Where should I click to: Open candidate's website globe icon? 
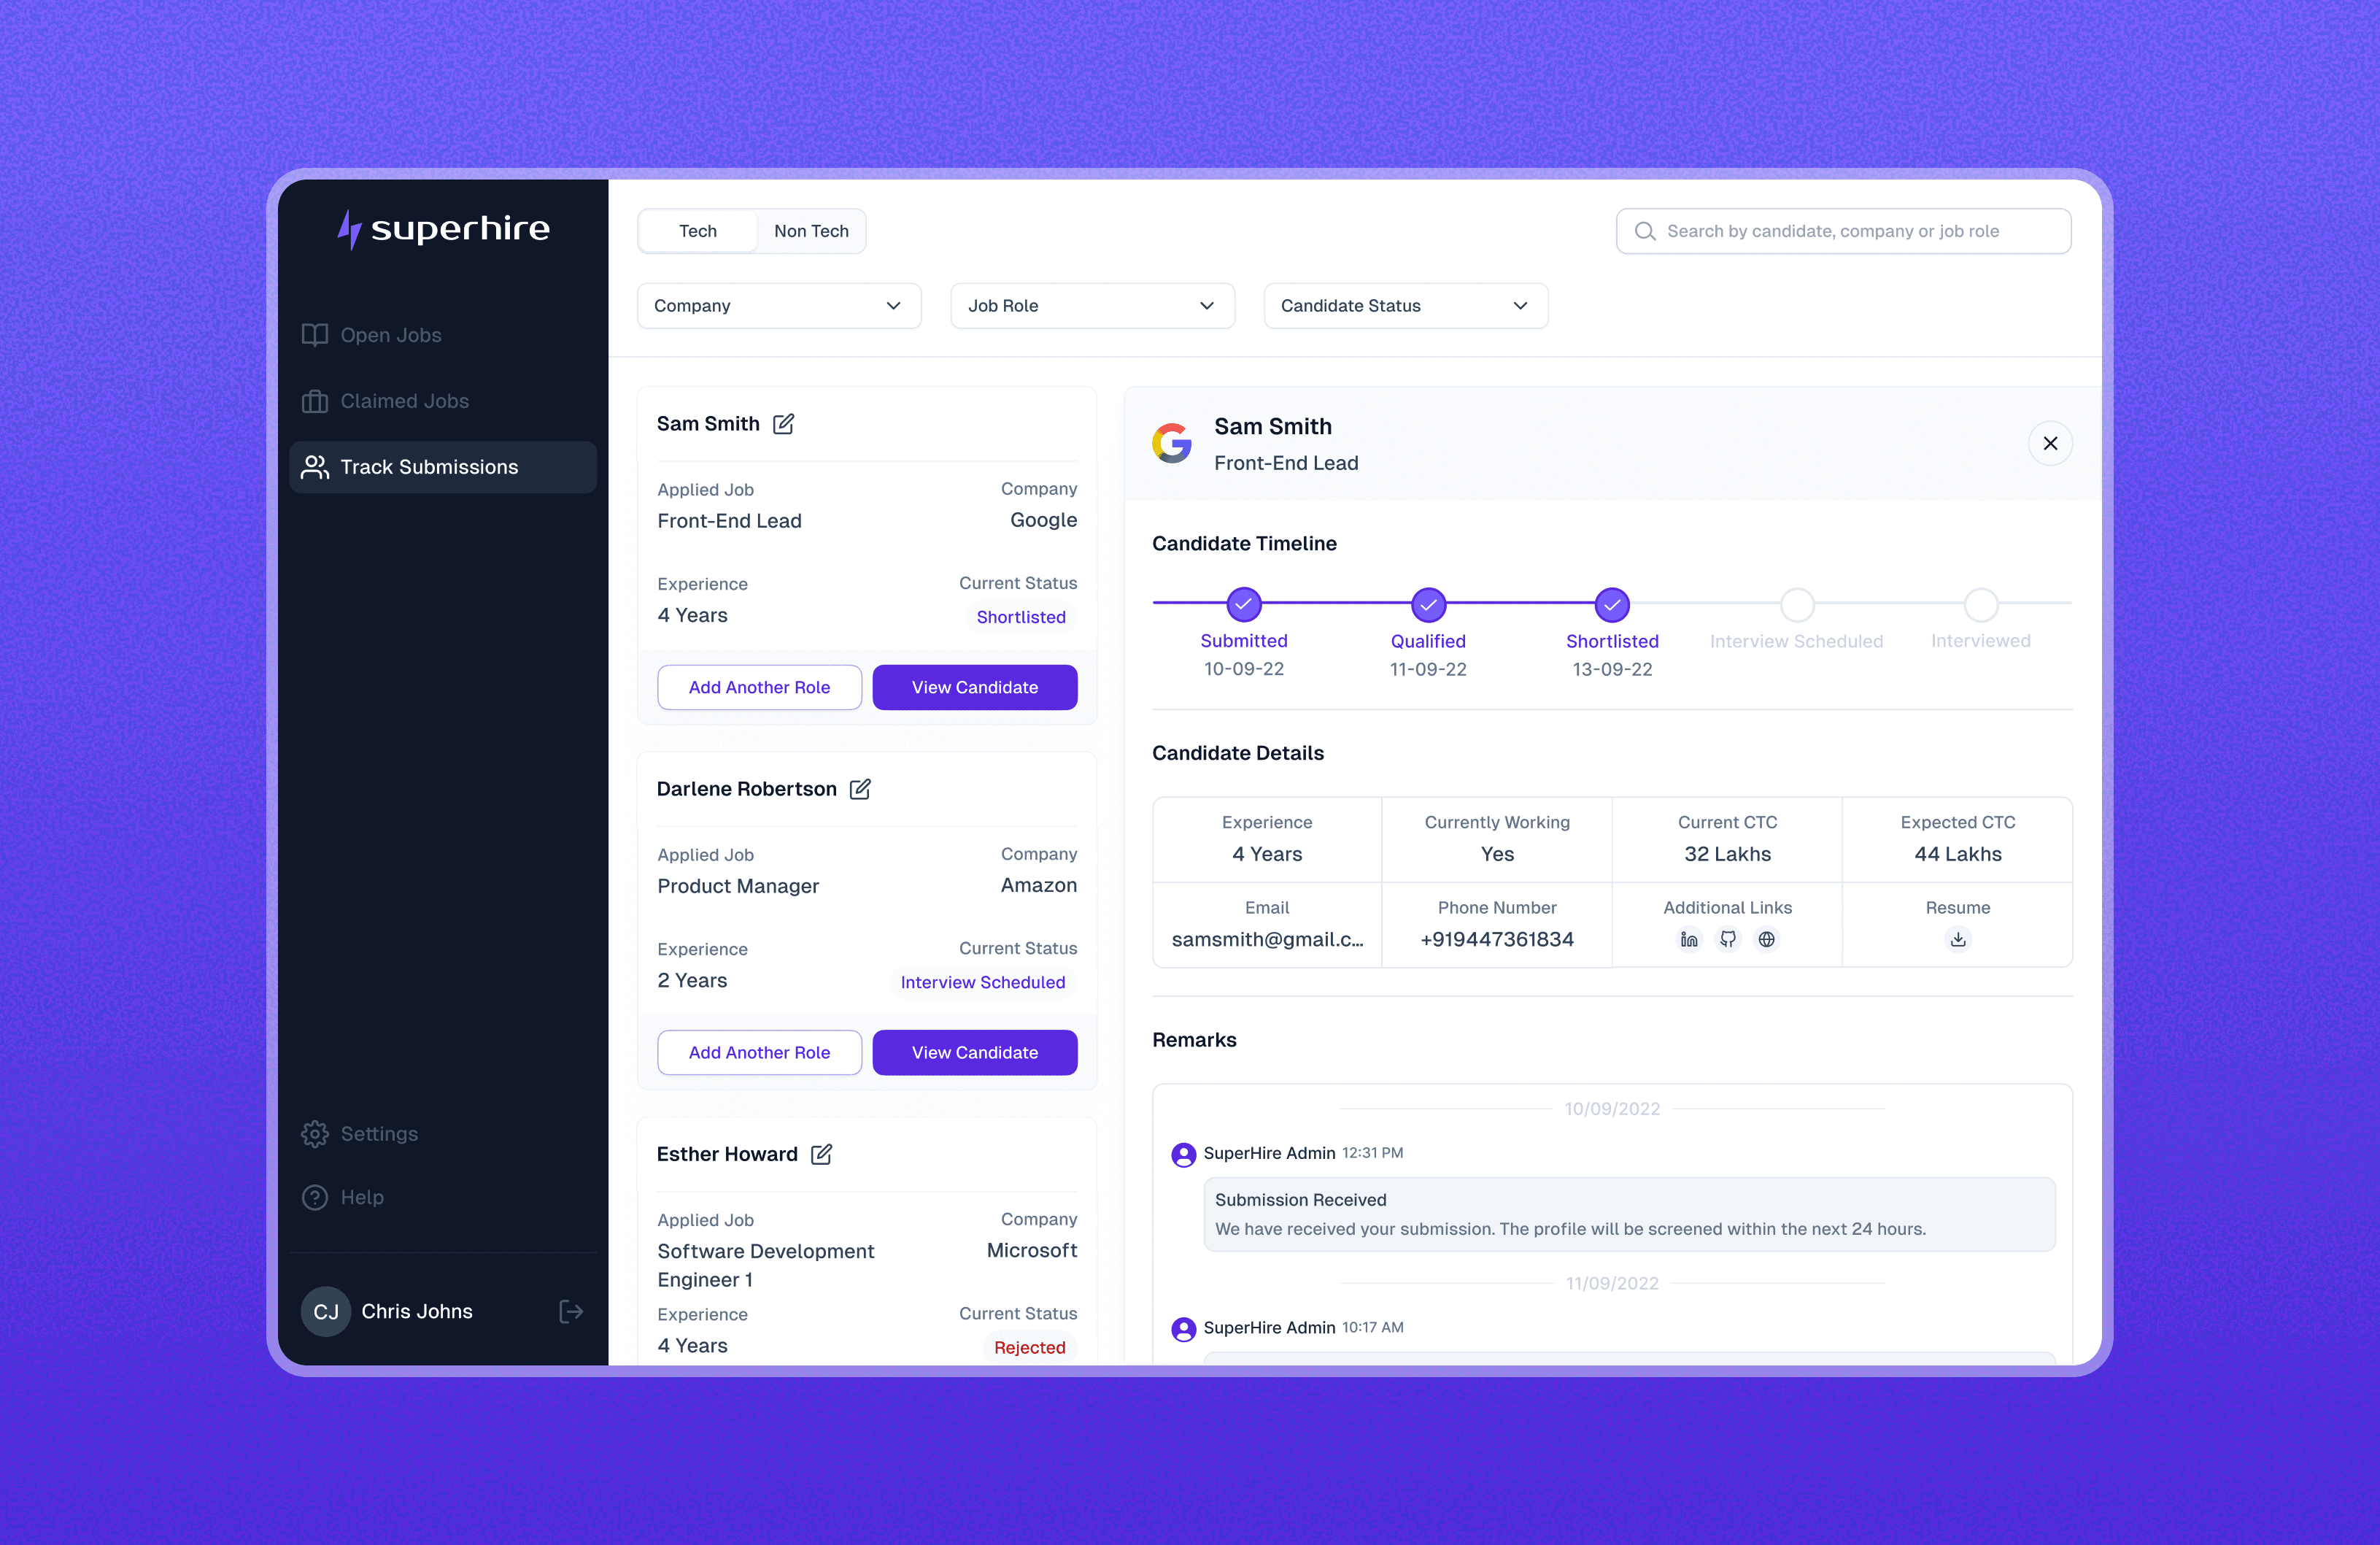(x=1767, y=939)
